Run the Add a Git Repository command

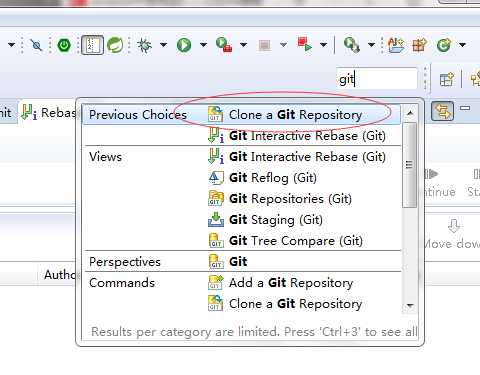coord(242,283)
